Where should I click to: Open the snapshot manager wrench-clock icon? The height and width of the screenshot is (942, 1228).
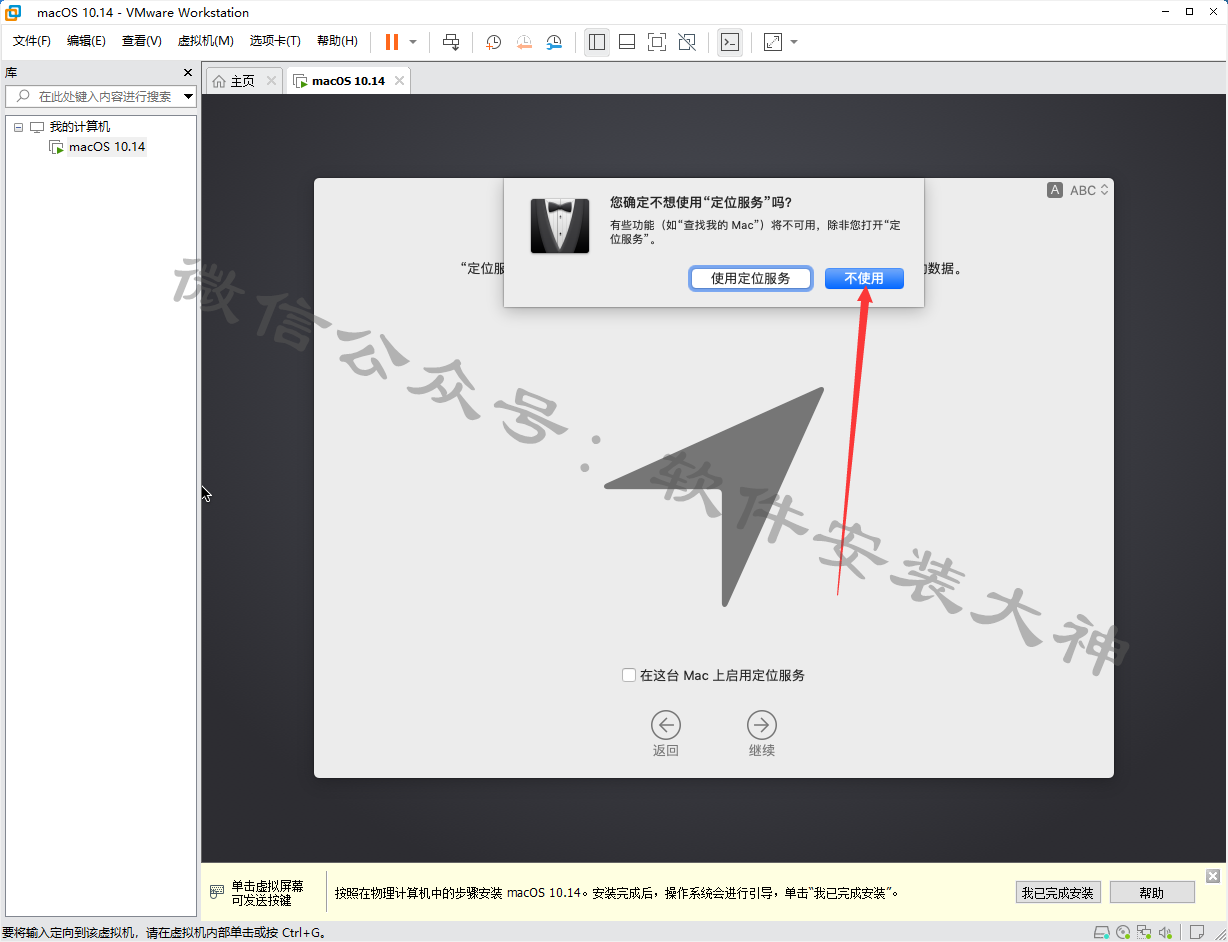554,42
